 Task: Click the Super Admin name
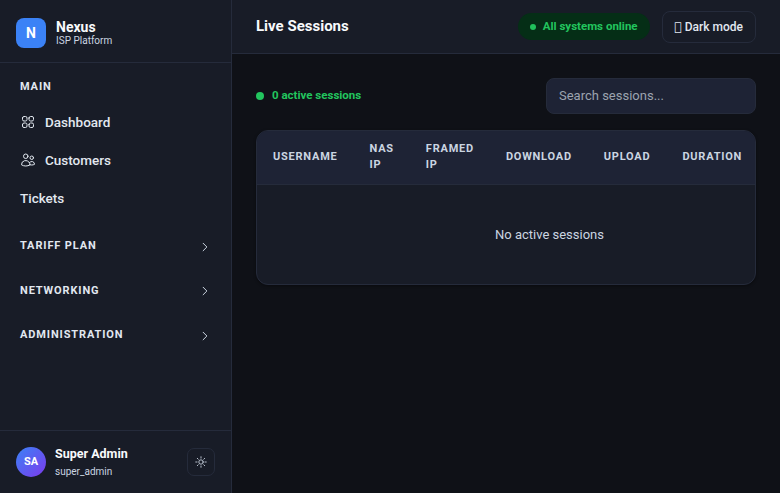(91, 454)
